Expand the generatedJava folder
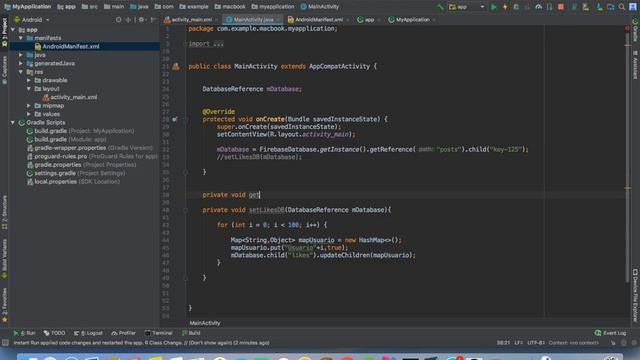 coord(21,63)
